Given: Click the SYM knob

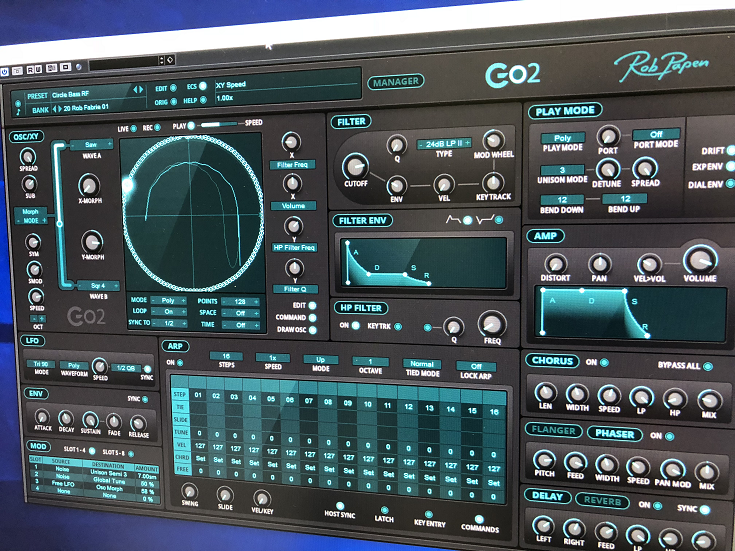Looking at the screenshot, I should 33,242.
